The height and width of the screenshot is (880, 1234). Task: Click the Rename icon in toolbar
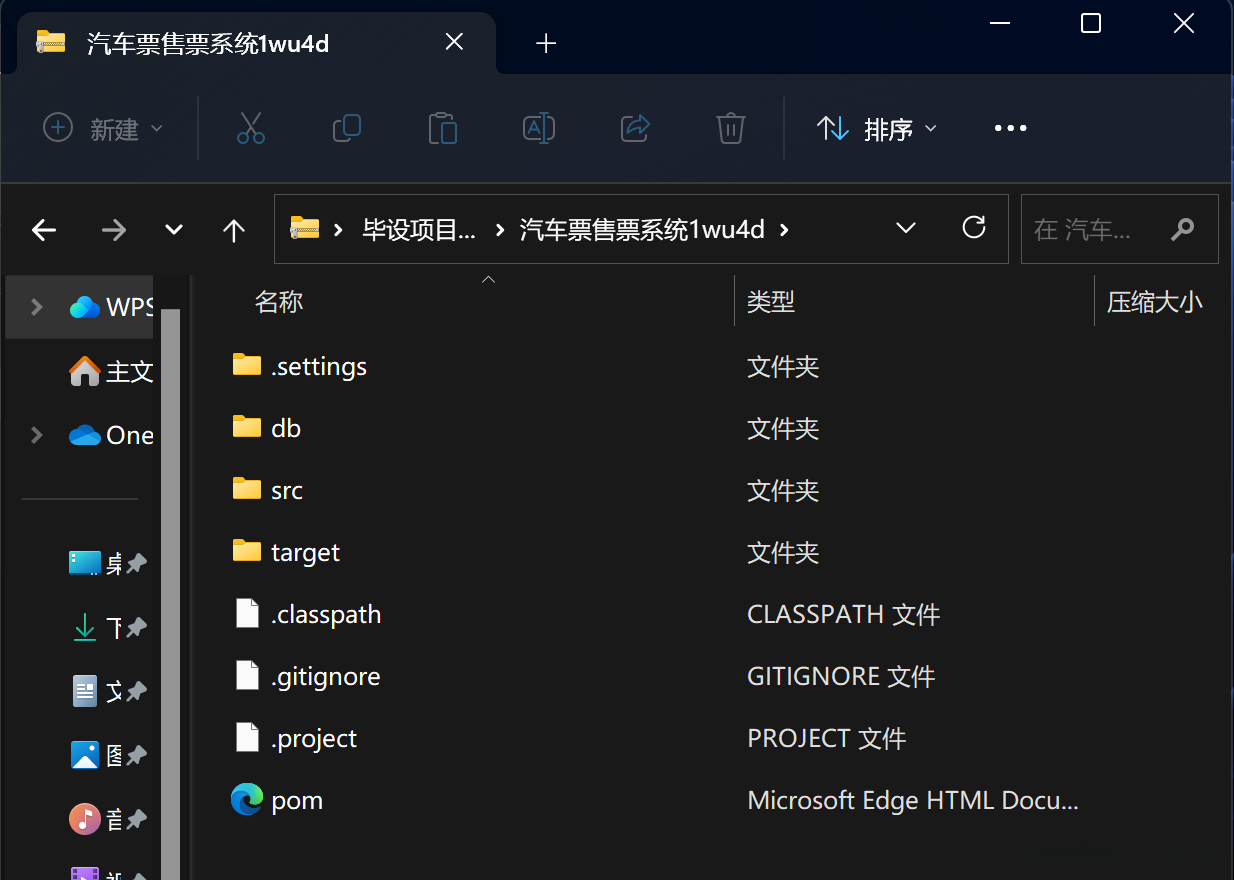pos(539,128)
